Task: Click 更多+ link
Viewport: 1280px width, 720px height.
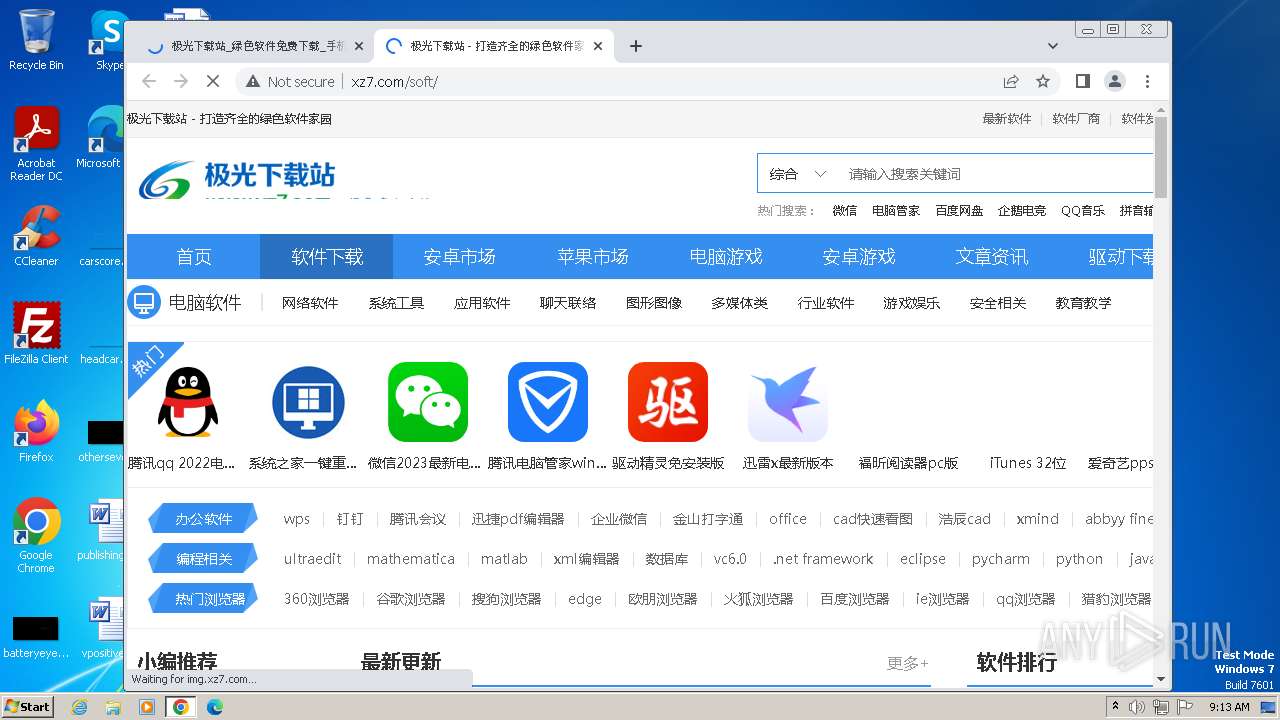Action: click(907, 663)
